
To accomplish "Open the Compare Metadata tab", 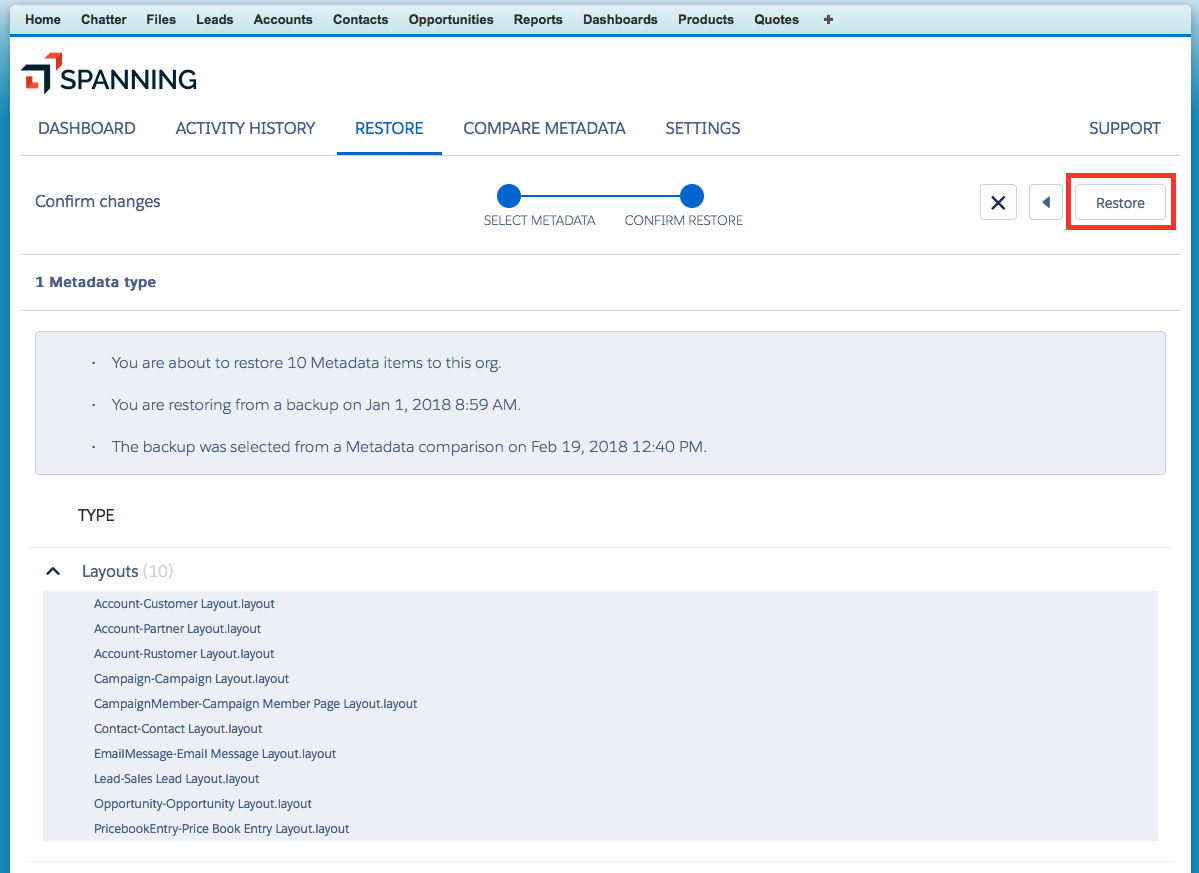I will (544, 128).
